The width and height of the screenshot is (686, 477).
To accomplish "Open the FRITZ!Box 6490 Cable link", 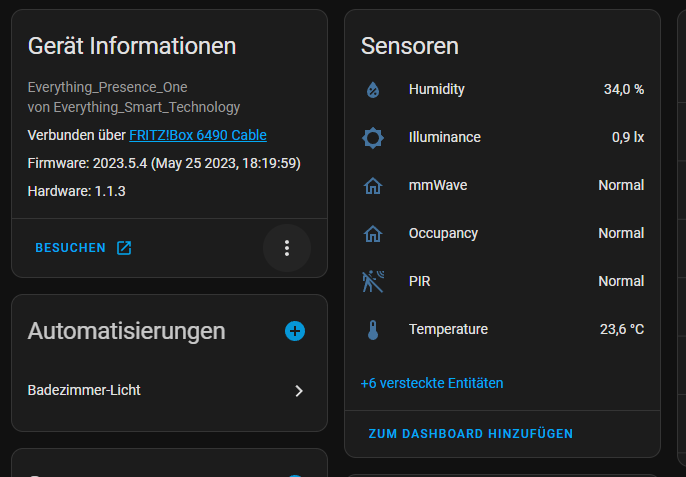I will pos(198,135).
